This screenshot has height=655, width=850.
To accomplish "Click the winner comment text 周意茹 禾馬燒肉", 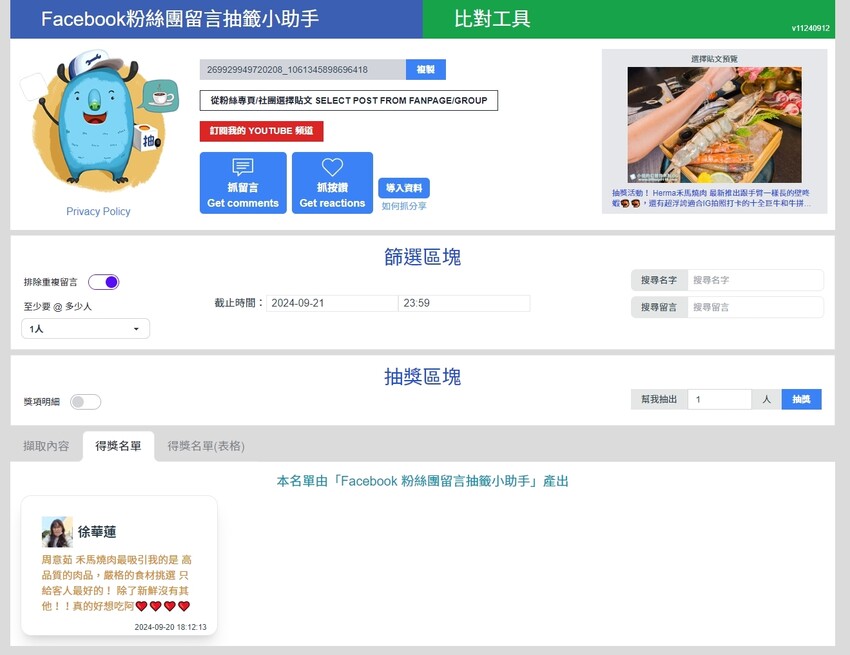I will (117, 582).
